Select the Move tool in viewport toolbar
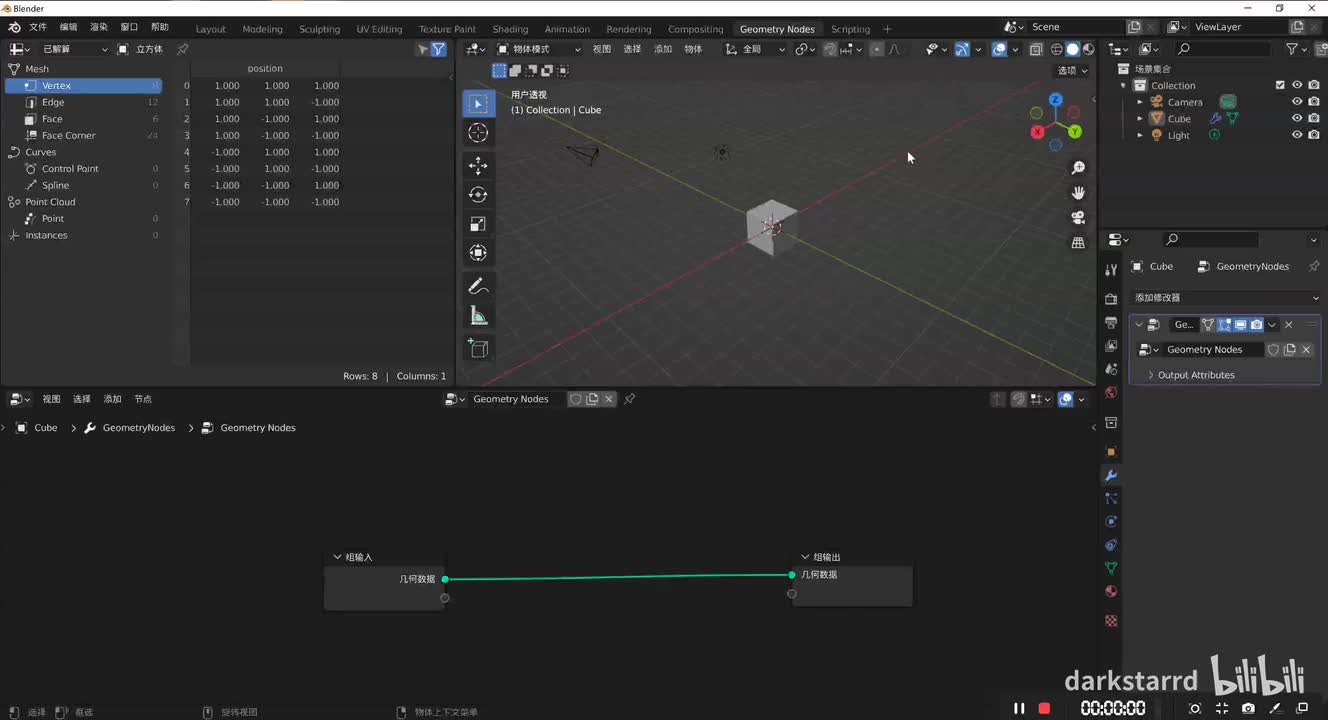The height and width of the screenshot is (720, 1328). coord(478,165)
